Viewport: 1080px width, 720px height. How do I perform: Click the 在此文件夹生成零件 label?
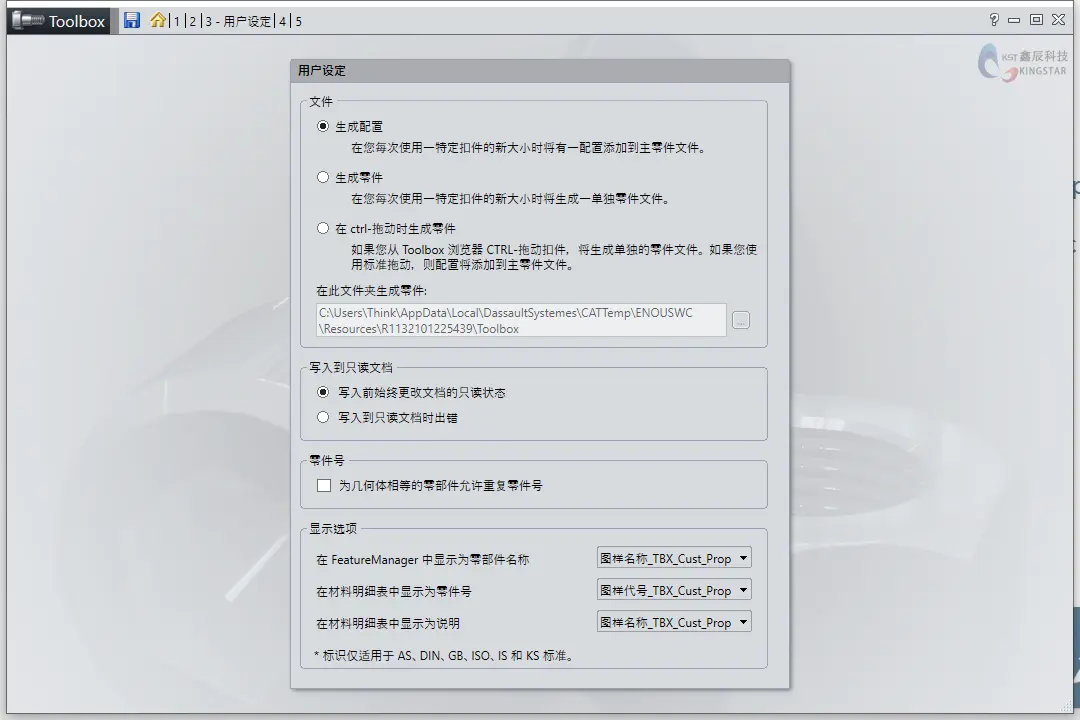(x=371, y=291)
